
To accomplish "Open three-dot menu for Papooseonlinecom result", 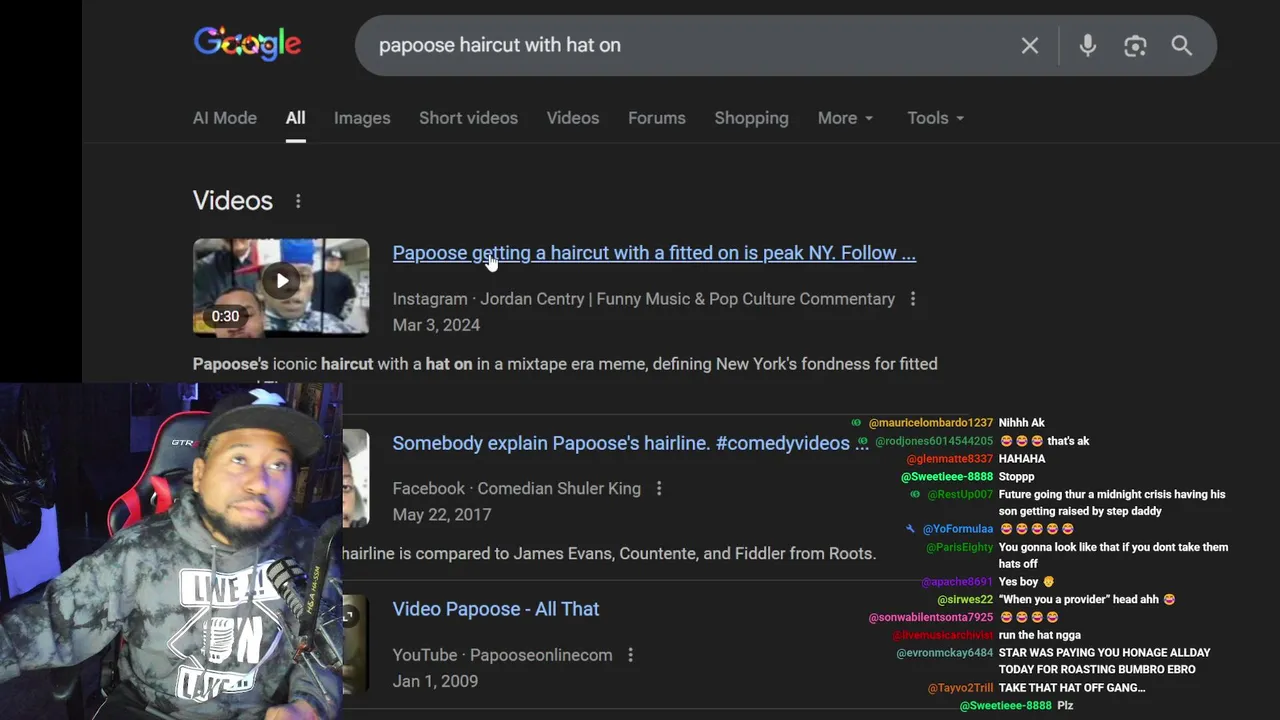I will [x=630, y=655].
